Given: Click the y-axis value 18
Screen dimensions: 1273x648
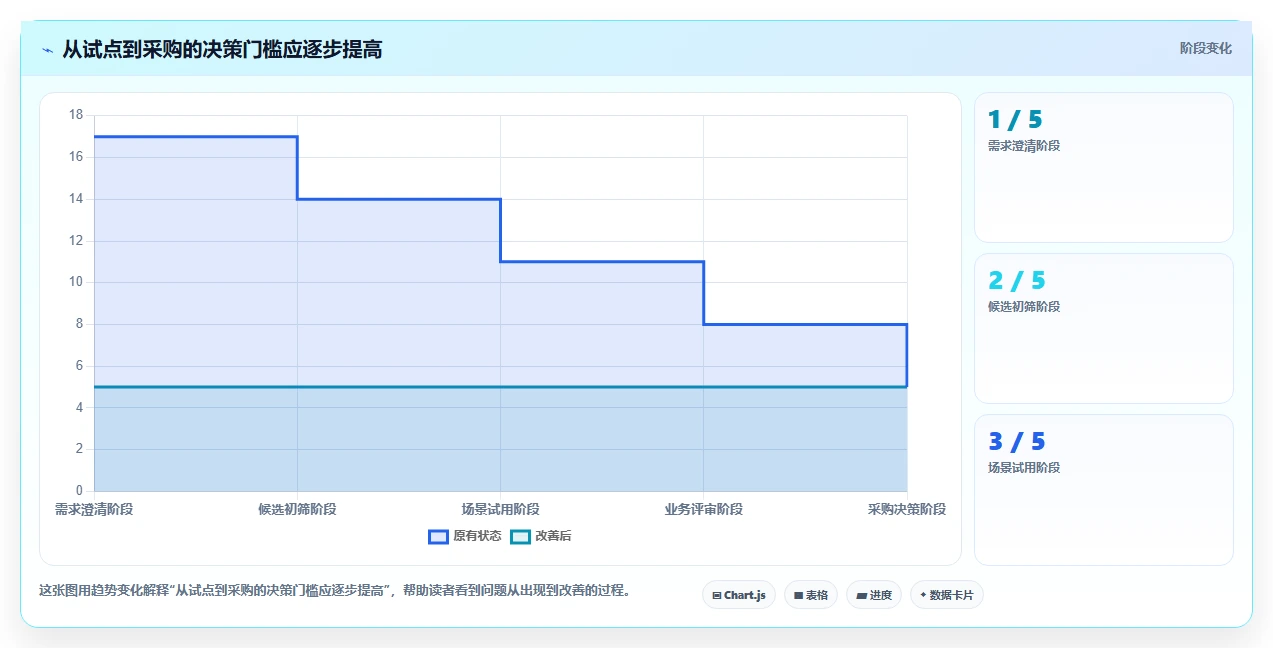Looking at the screenshot, I should pos(76,115).
